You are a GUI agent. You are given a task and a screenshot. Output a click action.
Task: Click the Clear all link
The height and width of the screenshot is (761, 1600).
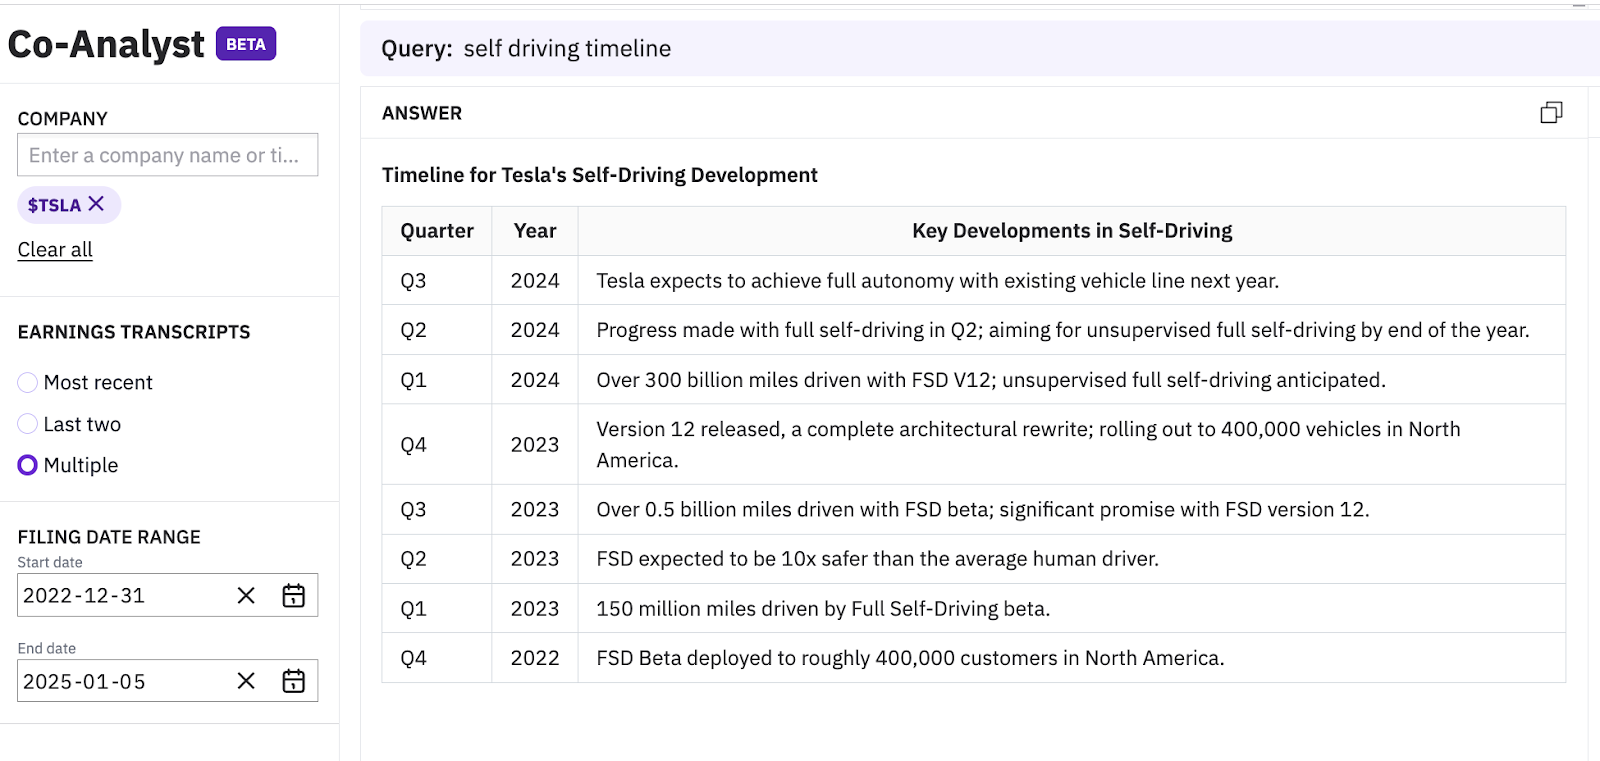(x=55, y=250)
